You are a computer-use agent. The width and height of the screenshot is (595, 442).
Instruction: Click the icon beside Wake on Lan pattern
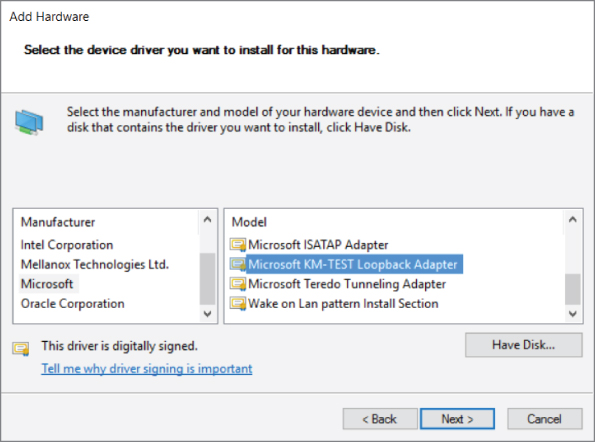pyautogui.click(x=238, y=304)
